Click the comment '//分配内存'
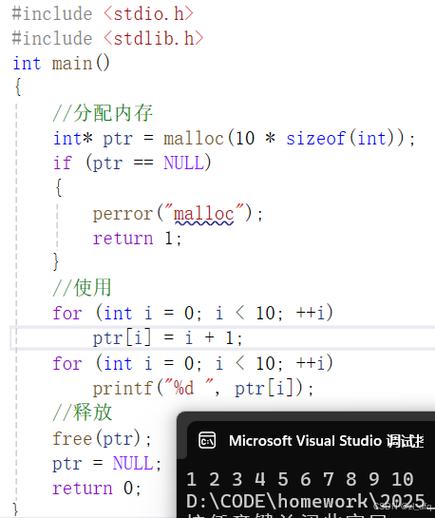 103,113
